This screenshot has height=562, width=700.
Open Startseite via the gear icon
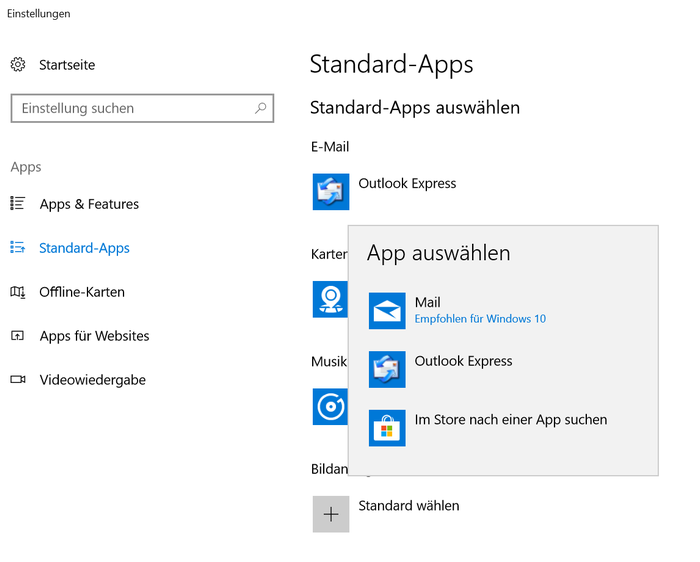(x=18, y=65)
